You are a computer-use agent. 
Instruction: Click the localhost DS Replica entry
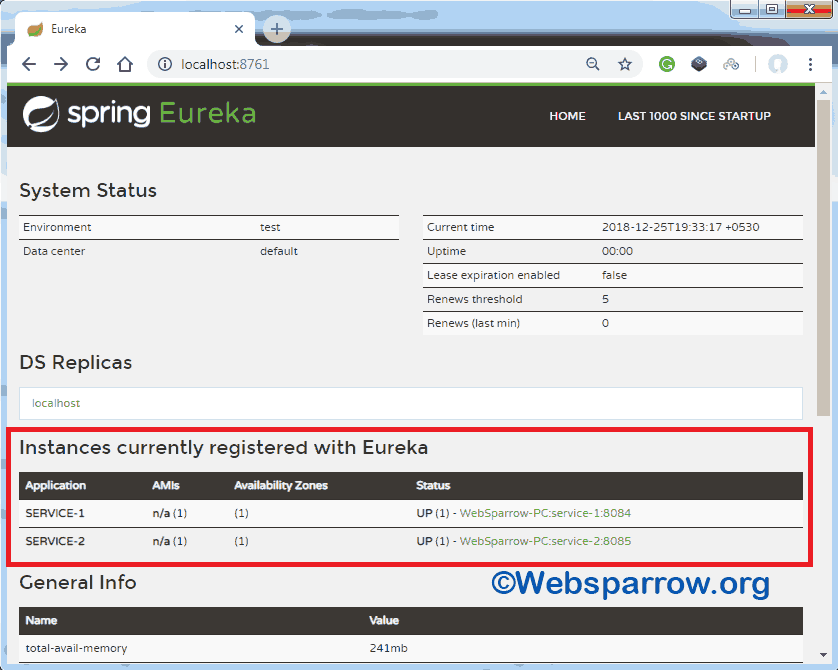pyautogui.click(x=55, y=403)
